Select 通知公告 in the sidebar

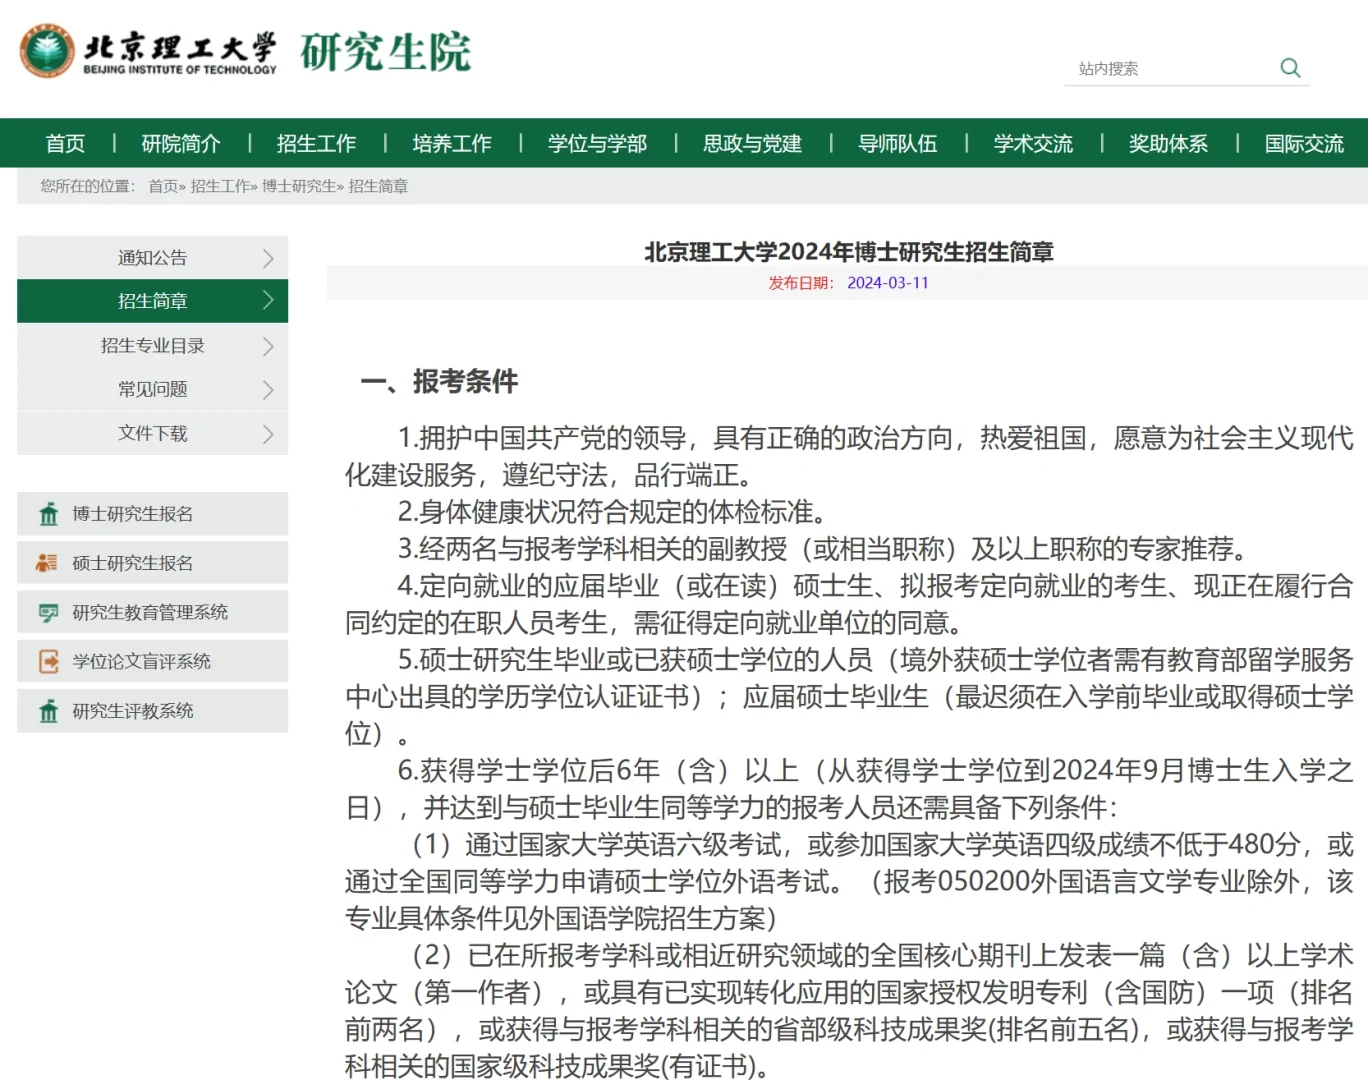pos(152,258)
